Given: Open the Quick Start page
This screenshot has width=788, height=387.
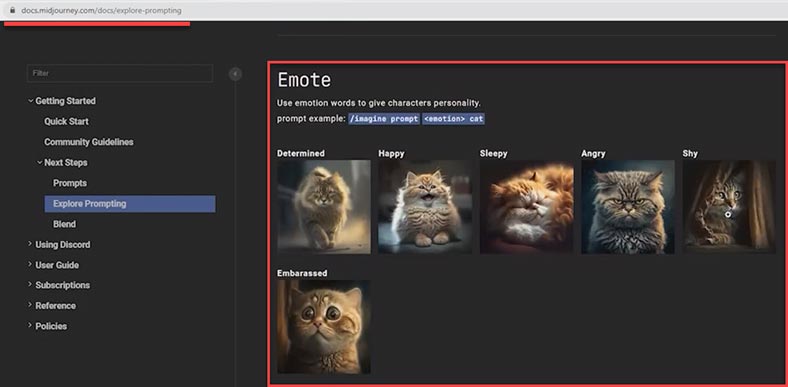Looking at the screenshot, I should pos(66,122).
